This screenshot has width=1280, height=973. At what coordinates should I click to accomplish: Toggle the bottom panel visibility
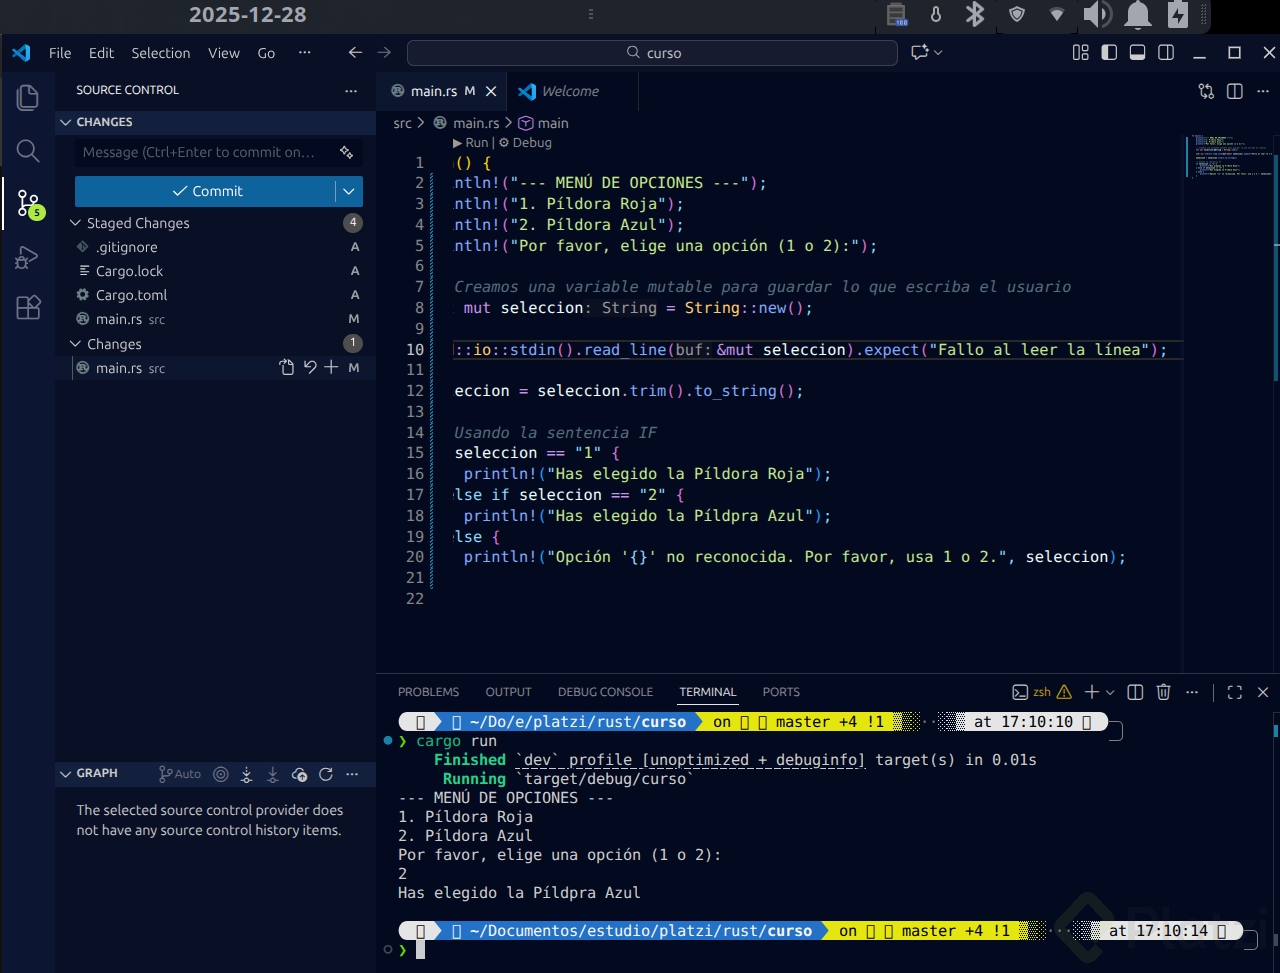(1137, 53)
